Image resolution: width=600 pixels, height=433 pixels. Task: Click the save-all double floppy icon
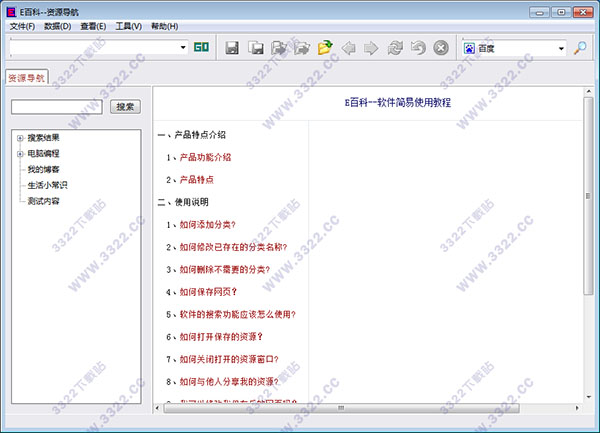click(256, 48)
